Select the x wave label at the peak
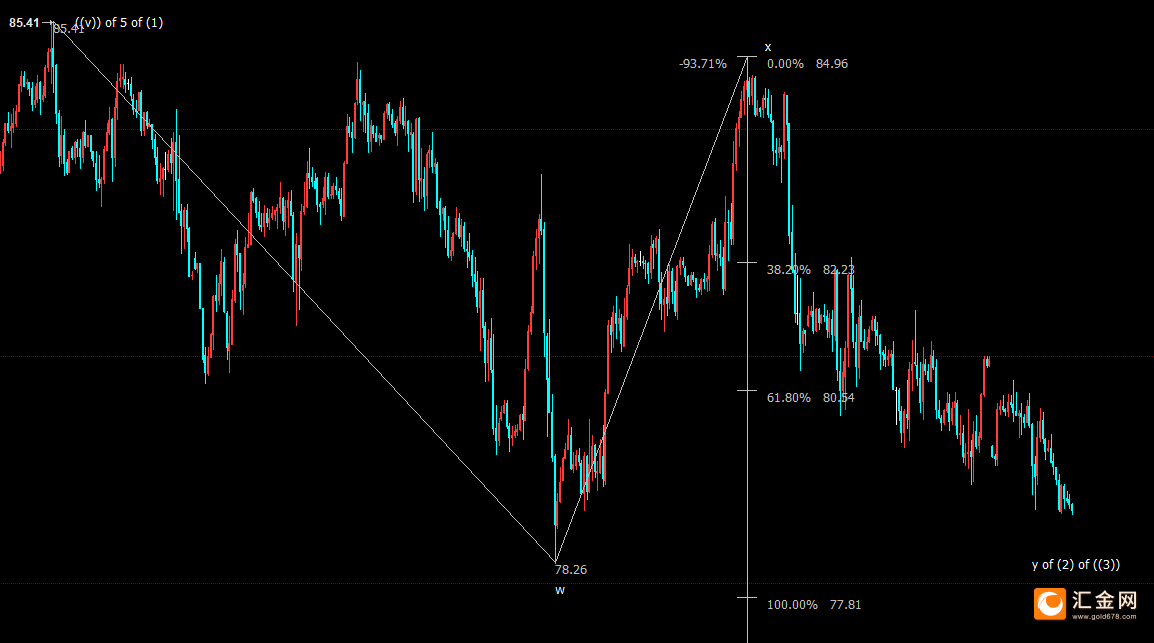This screenshot has height=643, width=1154. pyautogui.click(x=768, y=47)
